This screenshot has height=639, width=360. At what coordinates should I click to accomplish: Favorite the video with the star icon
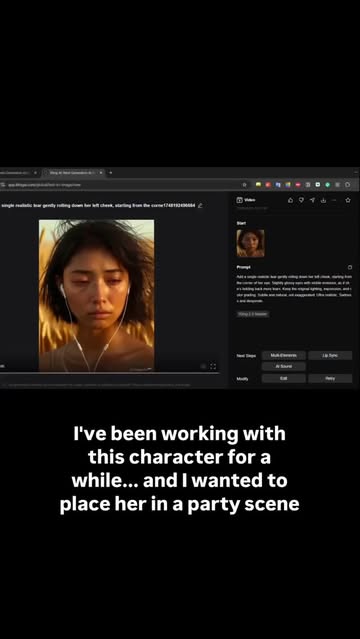click(348, 200)
